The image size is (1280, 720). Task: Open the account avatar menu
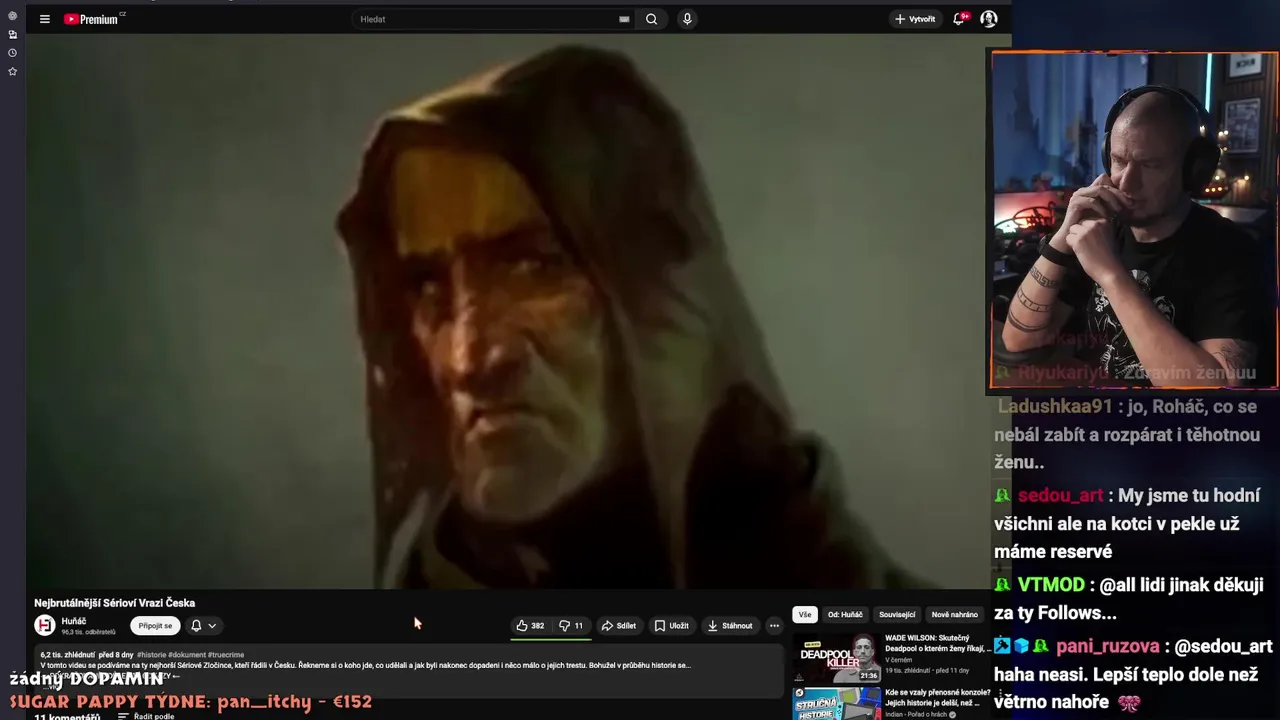coord(989,19)
